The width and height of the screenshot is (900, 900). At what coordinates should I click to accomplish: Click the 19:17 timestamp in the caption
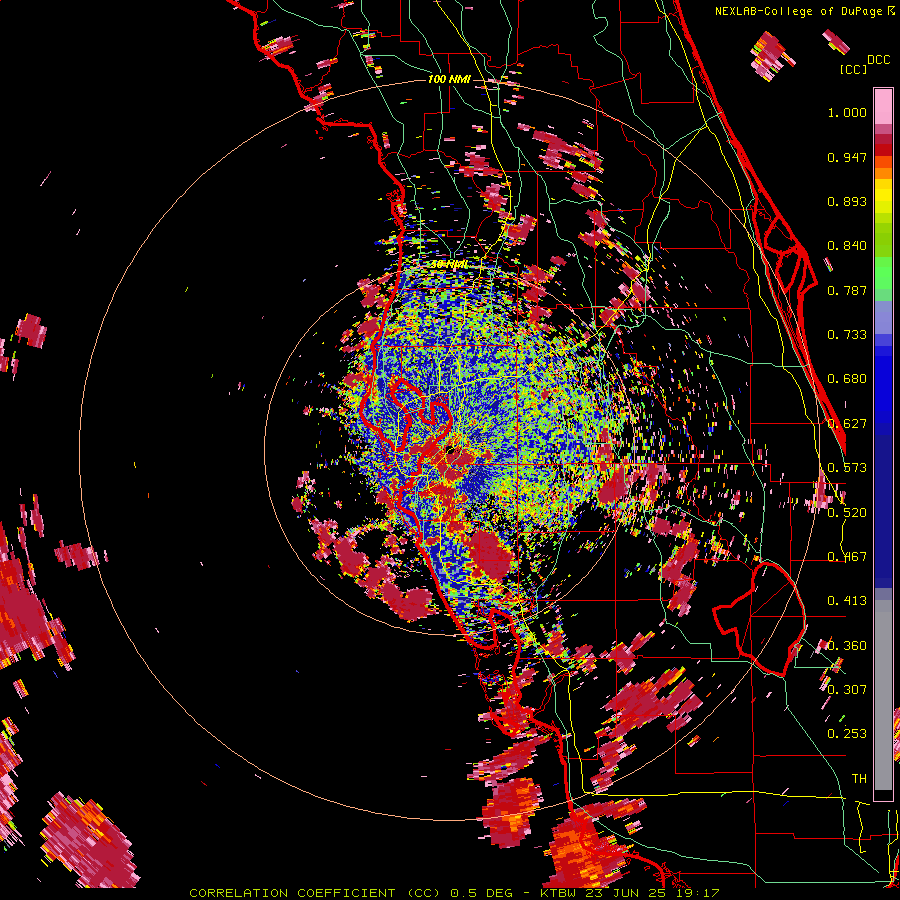pyautogui.click(x=700, y=893)
